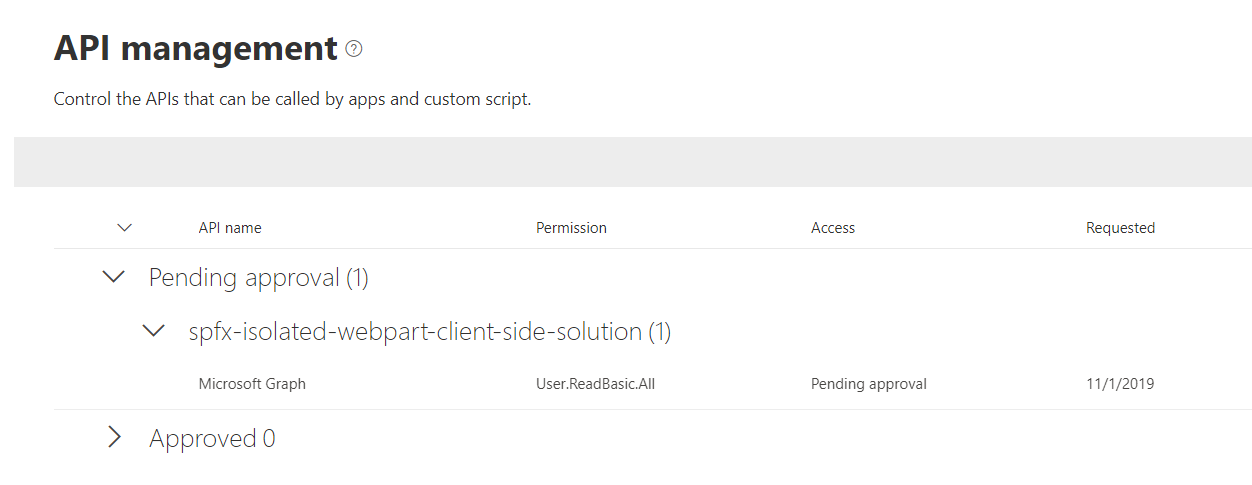This screenshot has height=485, width=1252.
Task: Select the Approved 0 group label
Action: (212, 438)
